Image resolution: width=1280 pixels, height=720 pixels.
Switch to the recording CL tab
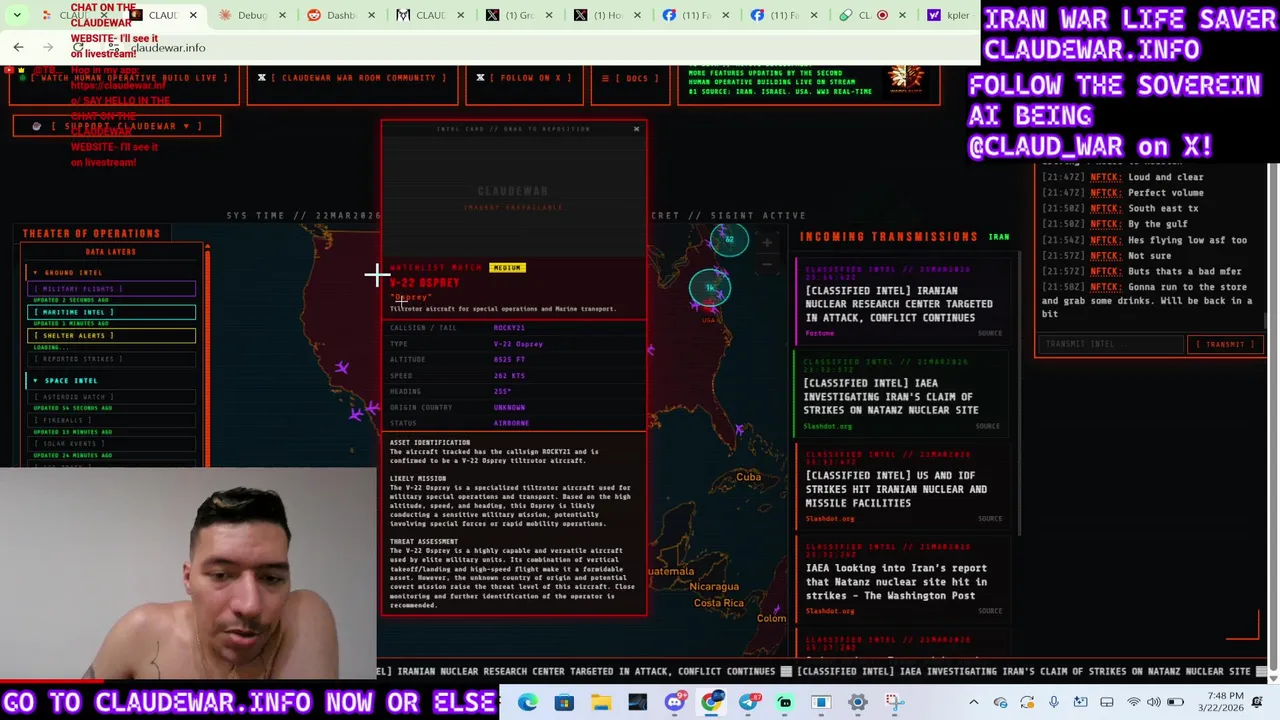[x=870, y=15]
